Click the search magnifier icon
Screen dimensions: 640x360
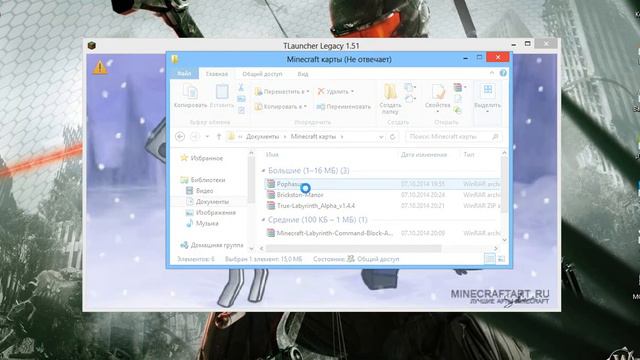(x=496, y=137)
